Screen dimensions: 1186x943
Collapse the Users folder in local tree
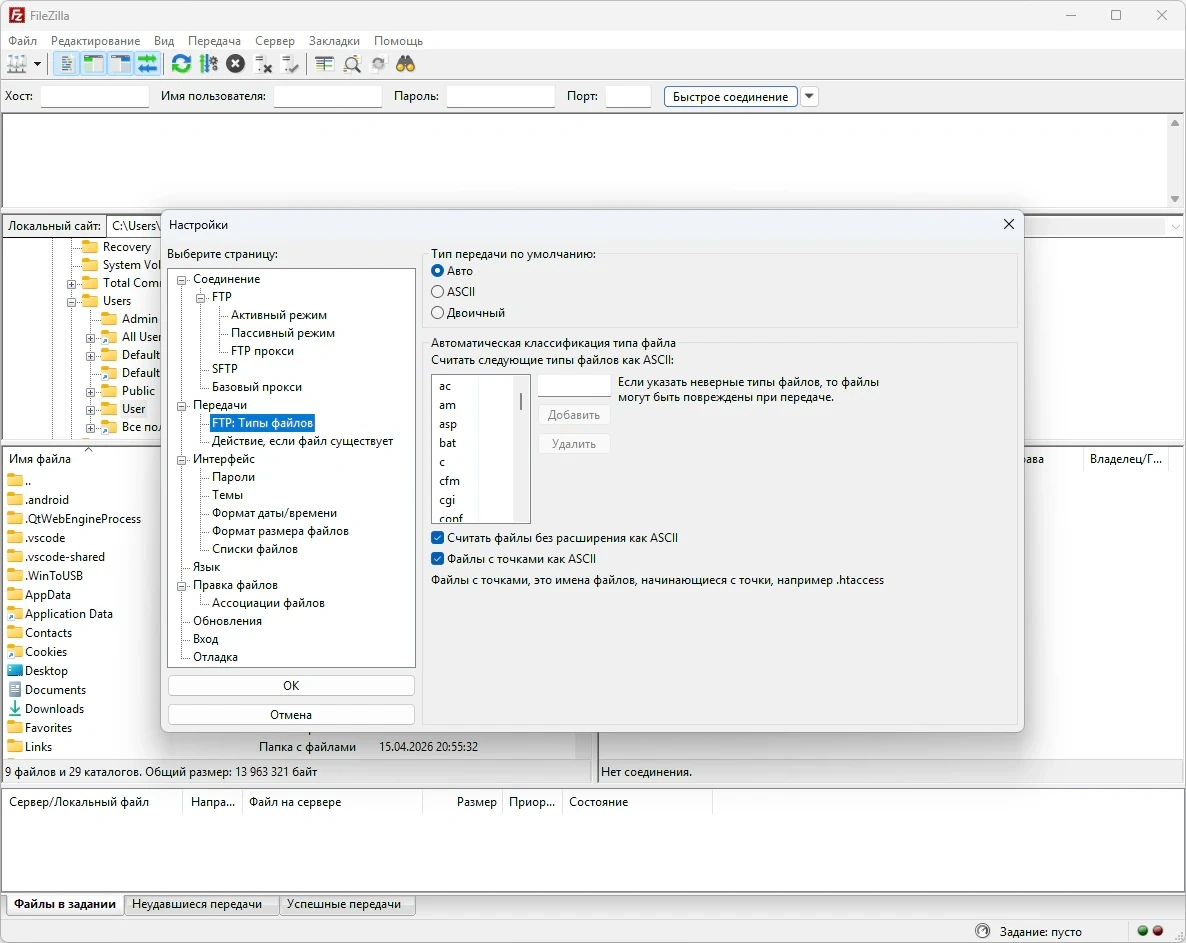coord(71,302)
